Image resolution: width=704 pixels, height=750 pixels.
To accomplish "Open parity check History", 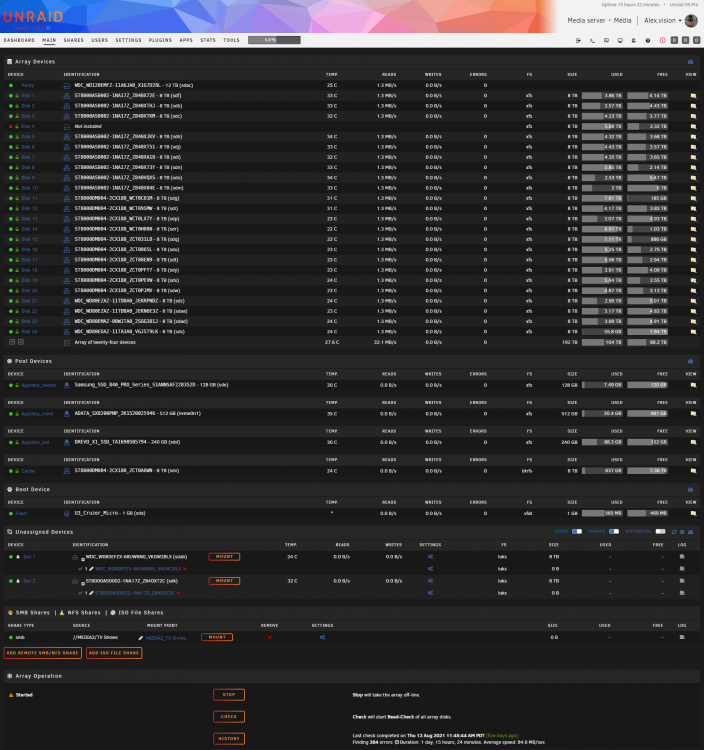I will click(229, 739).
